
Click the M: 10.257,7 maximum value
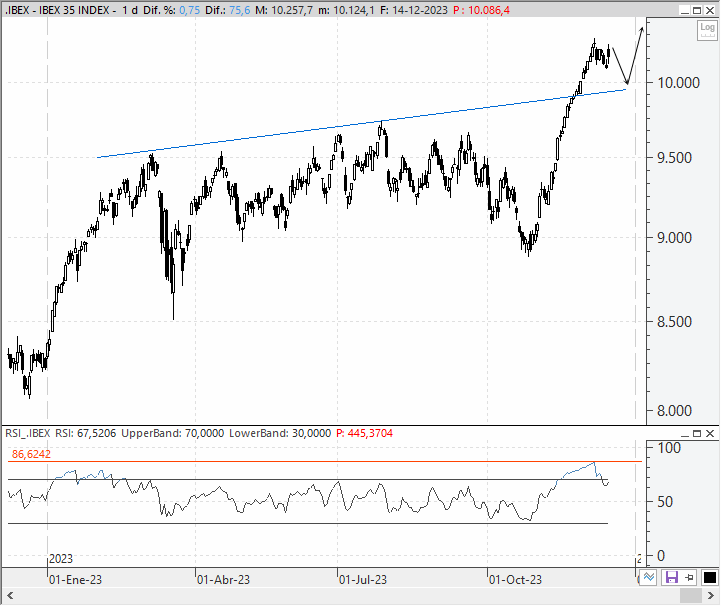pyautogui.click(x=284, y=10)
